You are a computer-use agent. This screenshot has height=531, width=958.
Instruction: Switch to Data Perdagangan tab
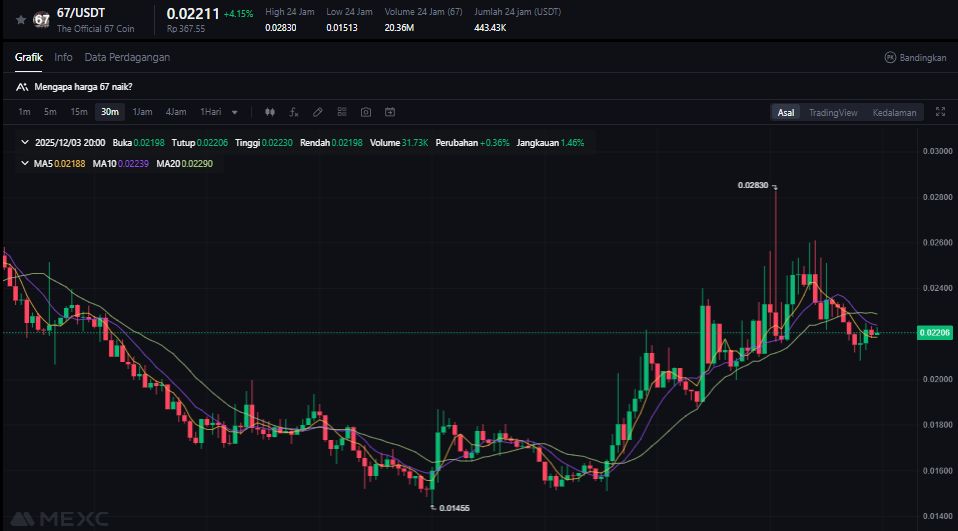point(127,57)
